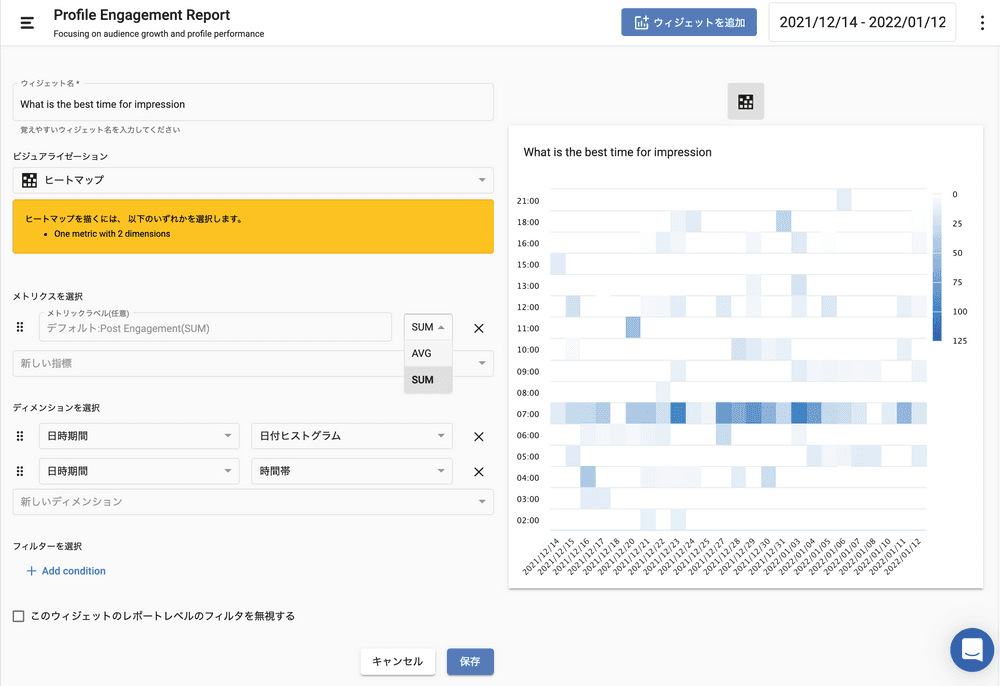Open the 日付ヒストグラム dropdown
Viewport: 1000px width, 686px height.
tap(351, 437)
